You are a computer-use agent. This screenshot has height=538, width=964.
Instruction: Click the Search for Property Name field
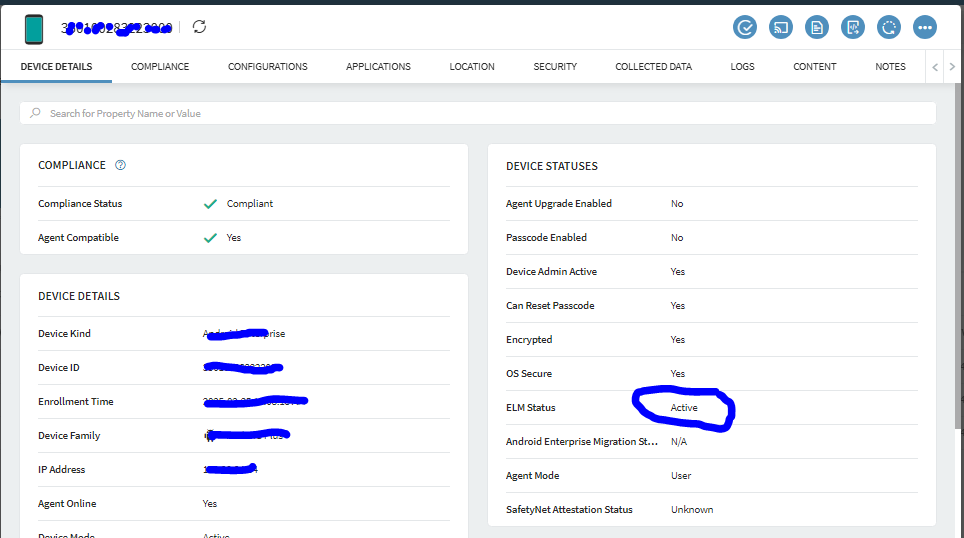pyautogui.click(x=480, y=114)
